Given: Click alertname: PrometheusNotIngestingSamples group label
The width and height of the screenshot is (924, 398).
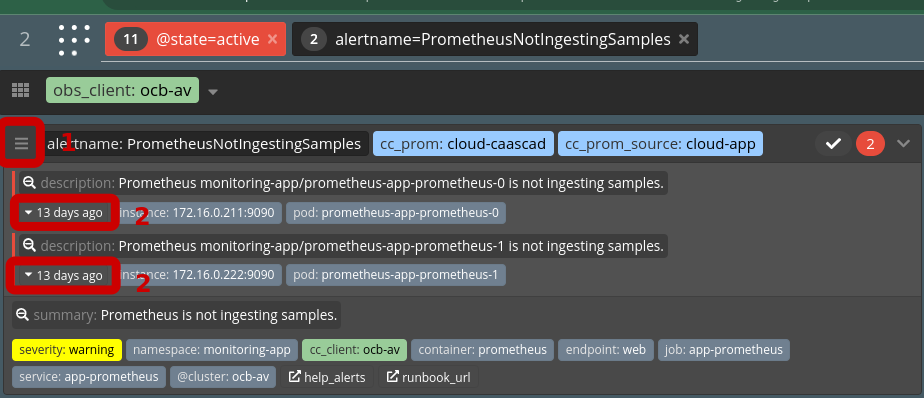Looking at the screenshot, I should tap(204, 144).
